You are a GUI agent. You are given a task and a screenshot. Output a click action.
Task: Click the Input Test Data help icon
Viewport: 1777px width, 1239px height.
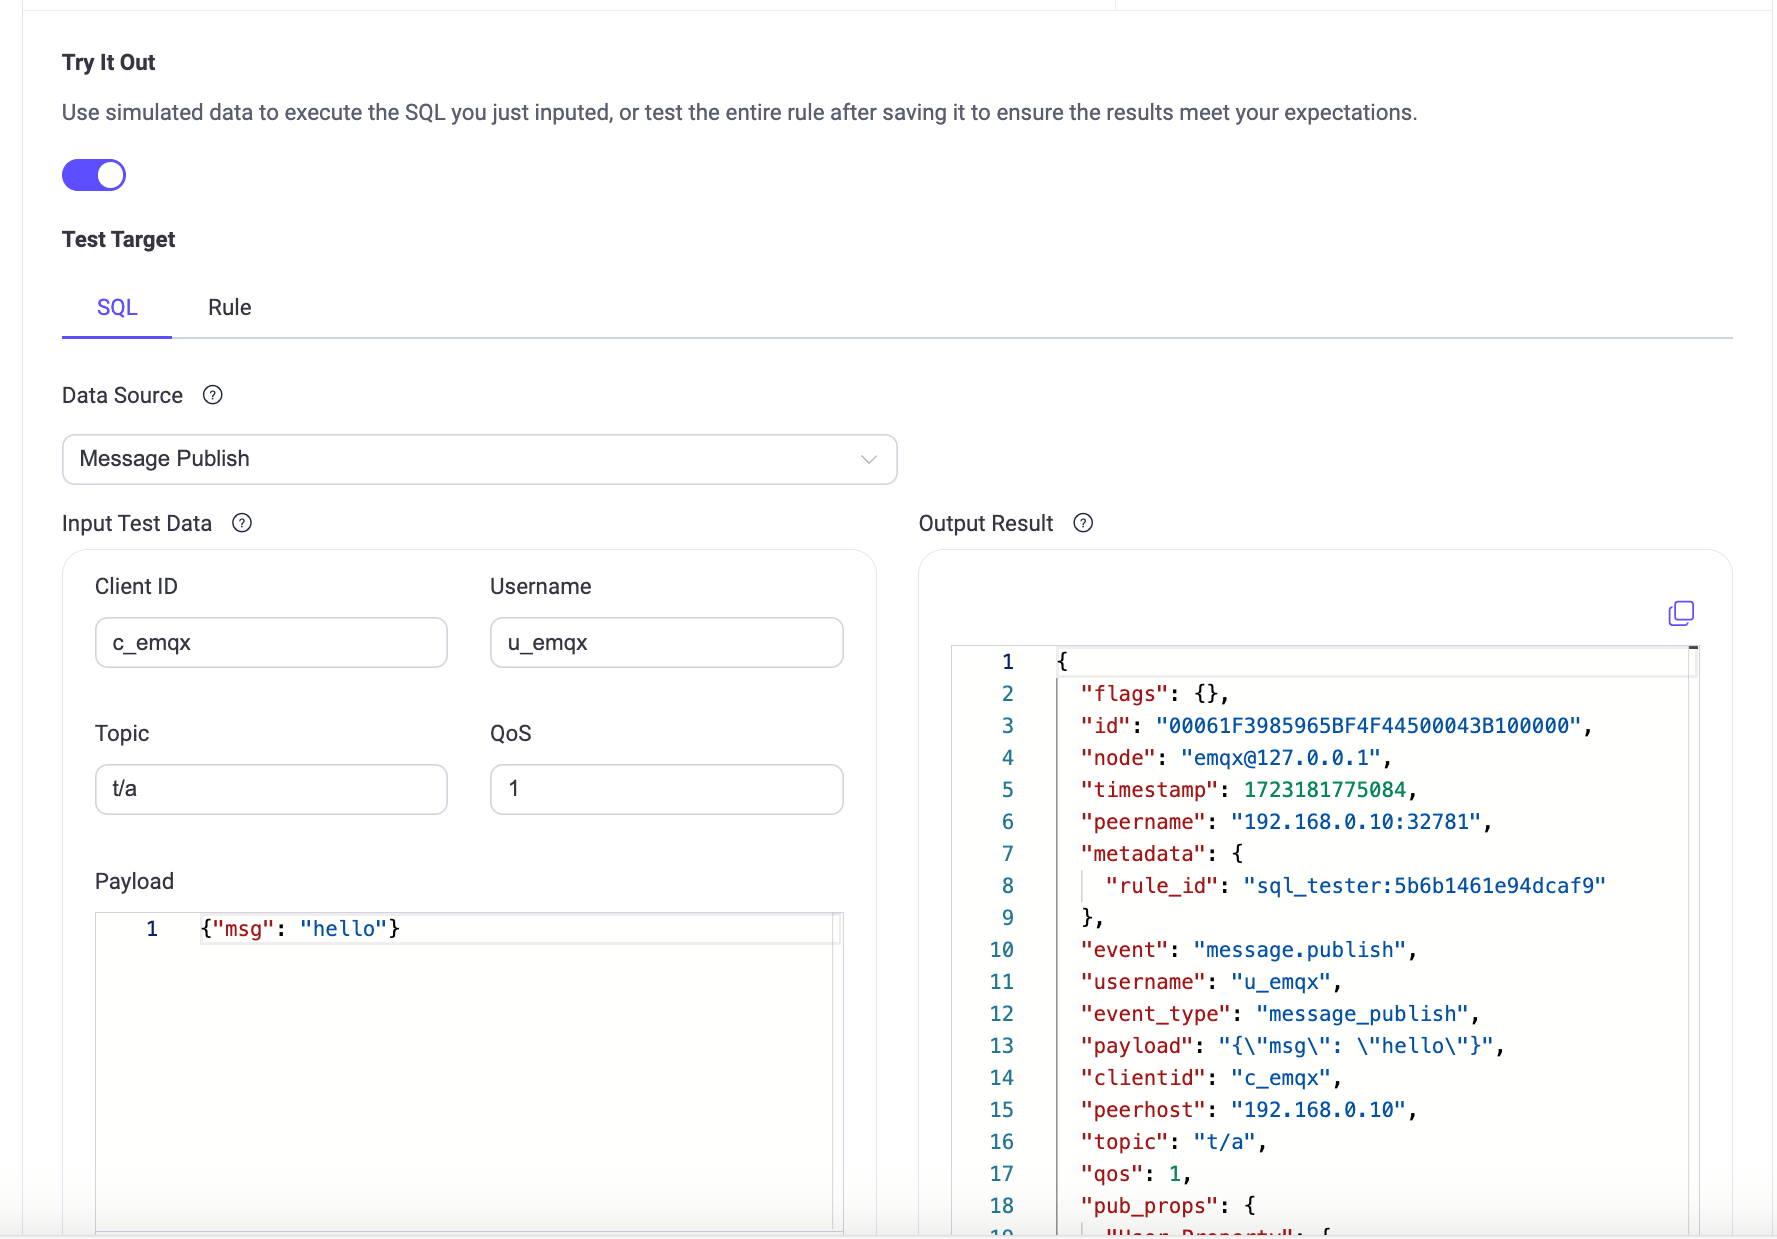tap(241, 523)
